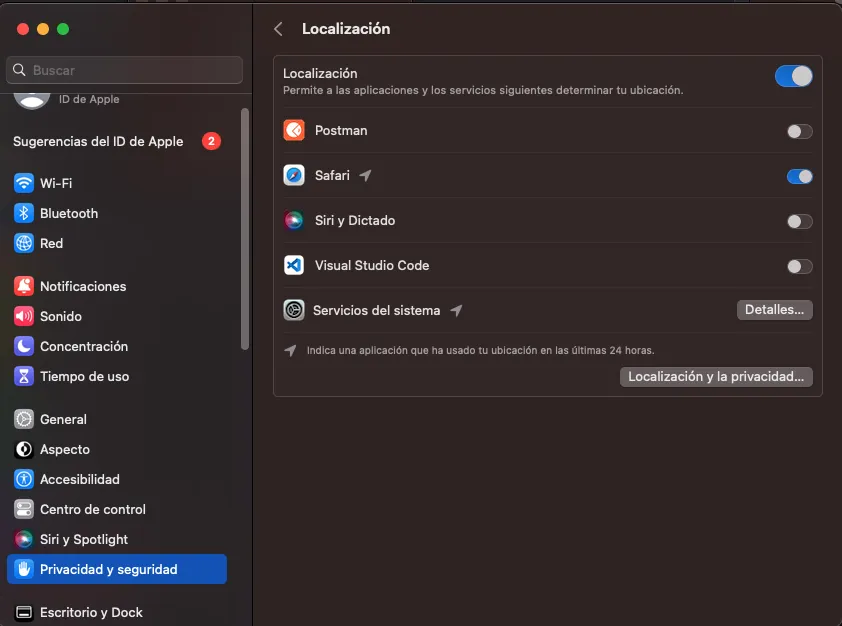Click the green zoom window button
The height and width of the screenshot is (626, 842).
pos(63,29)
